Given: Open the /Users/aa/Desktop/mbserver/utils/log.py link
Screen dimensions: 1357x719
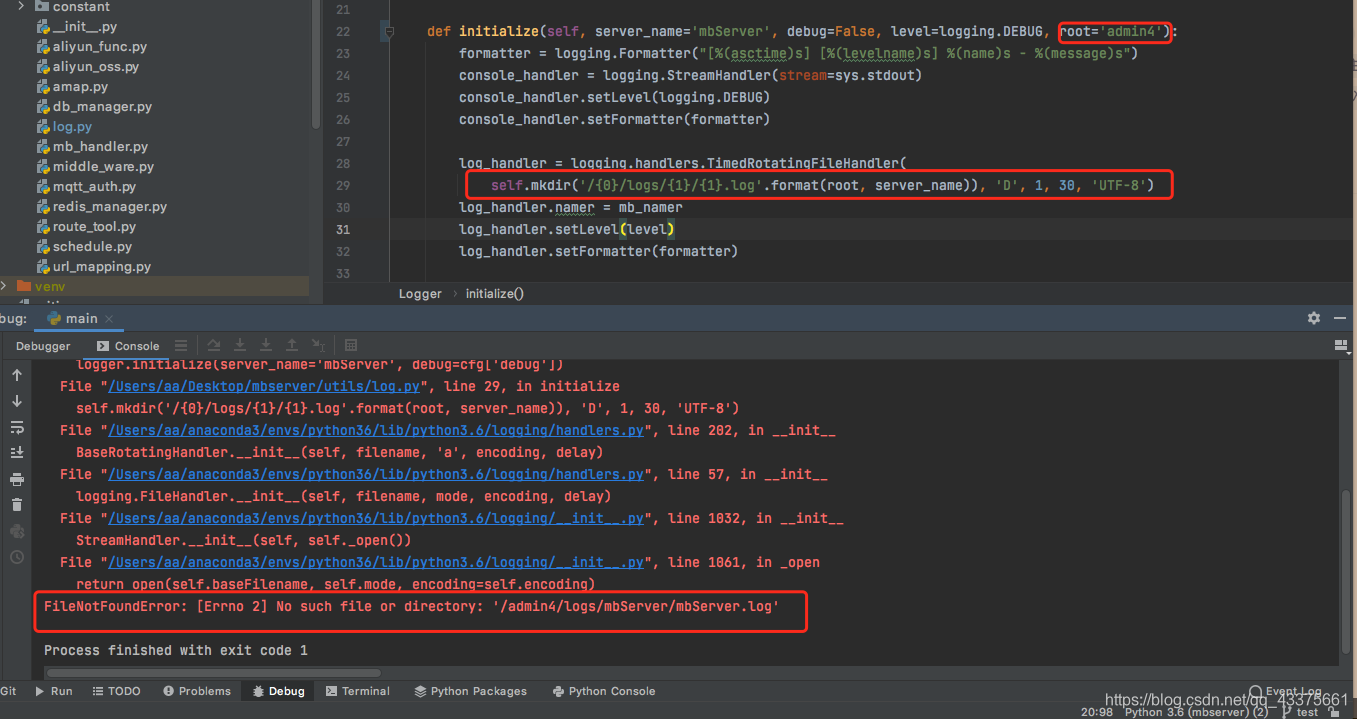Looking at the screenshot, I should coord(265,386).
